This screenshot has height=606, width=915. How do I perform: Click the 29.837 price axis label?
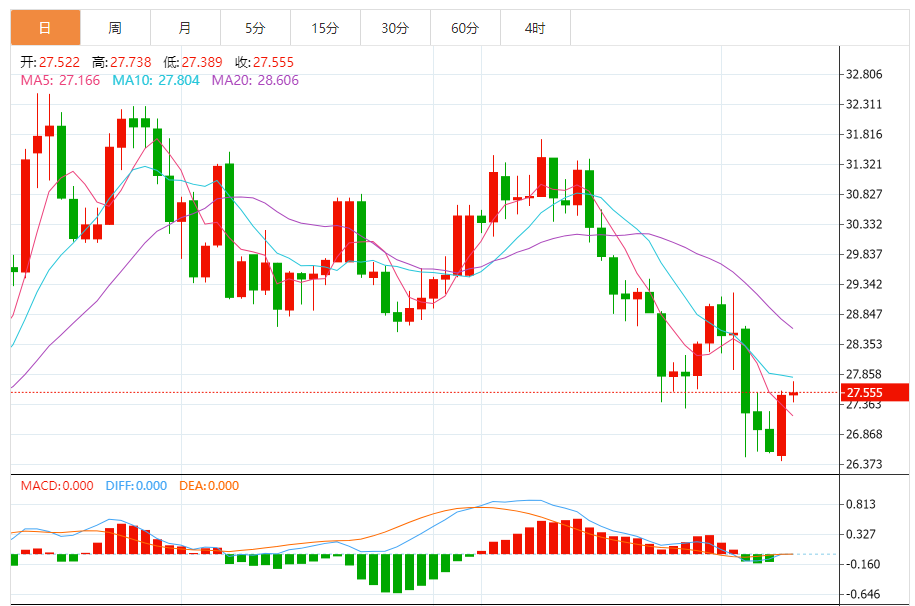(x=864, y=254)
